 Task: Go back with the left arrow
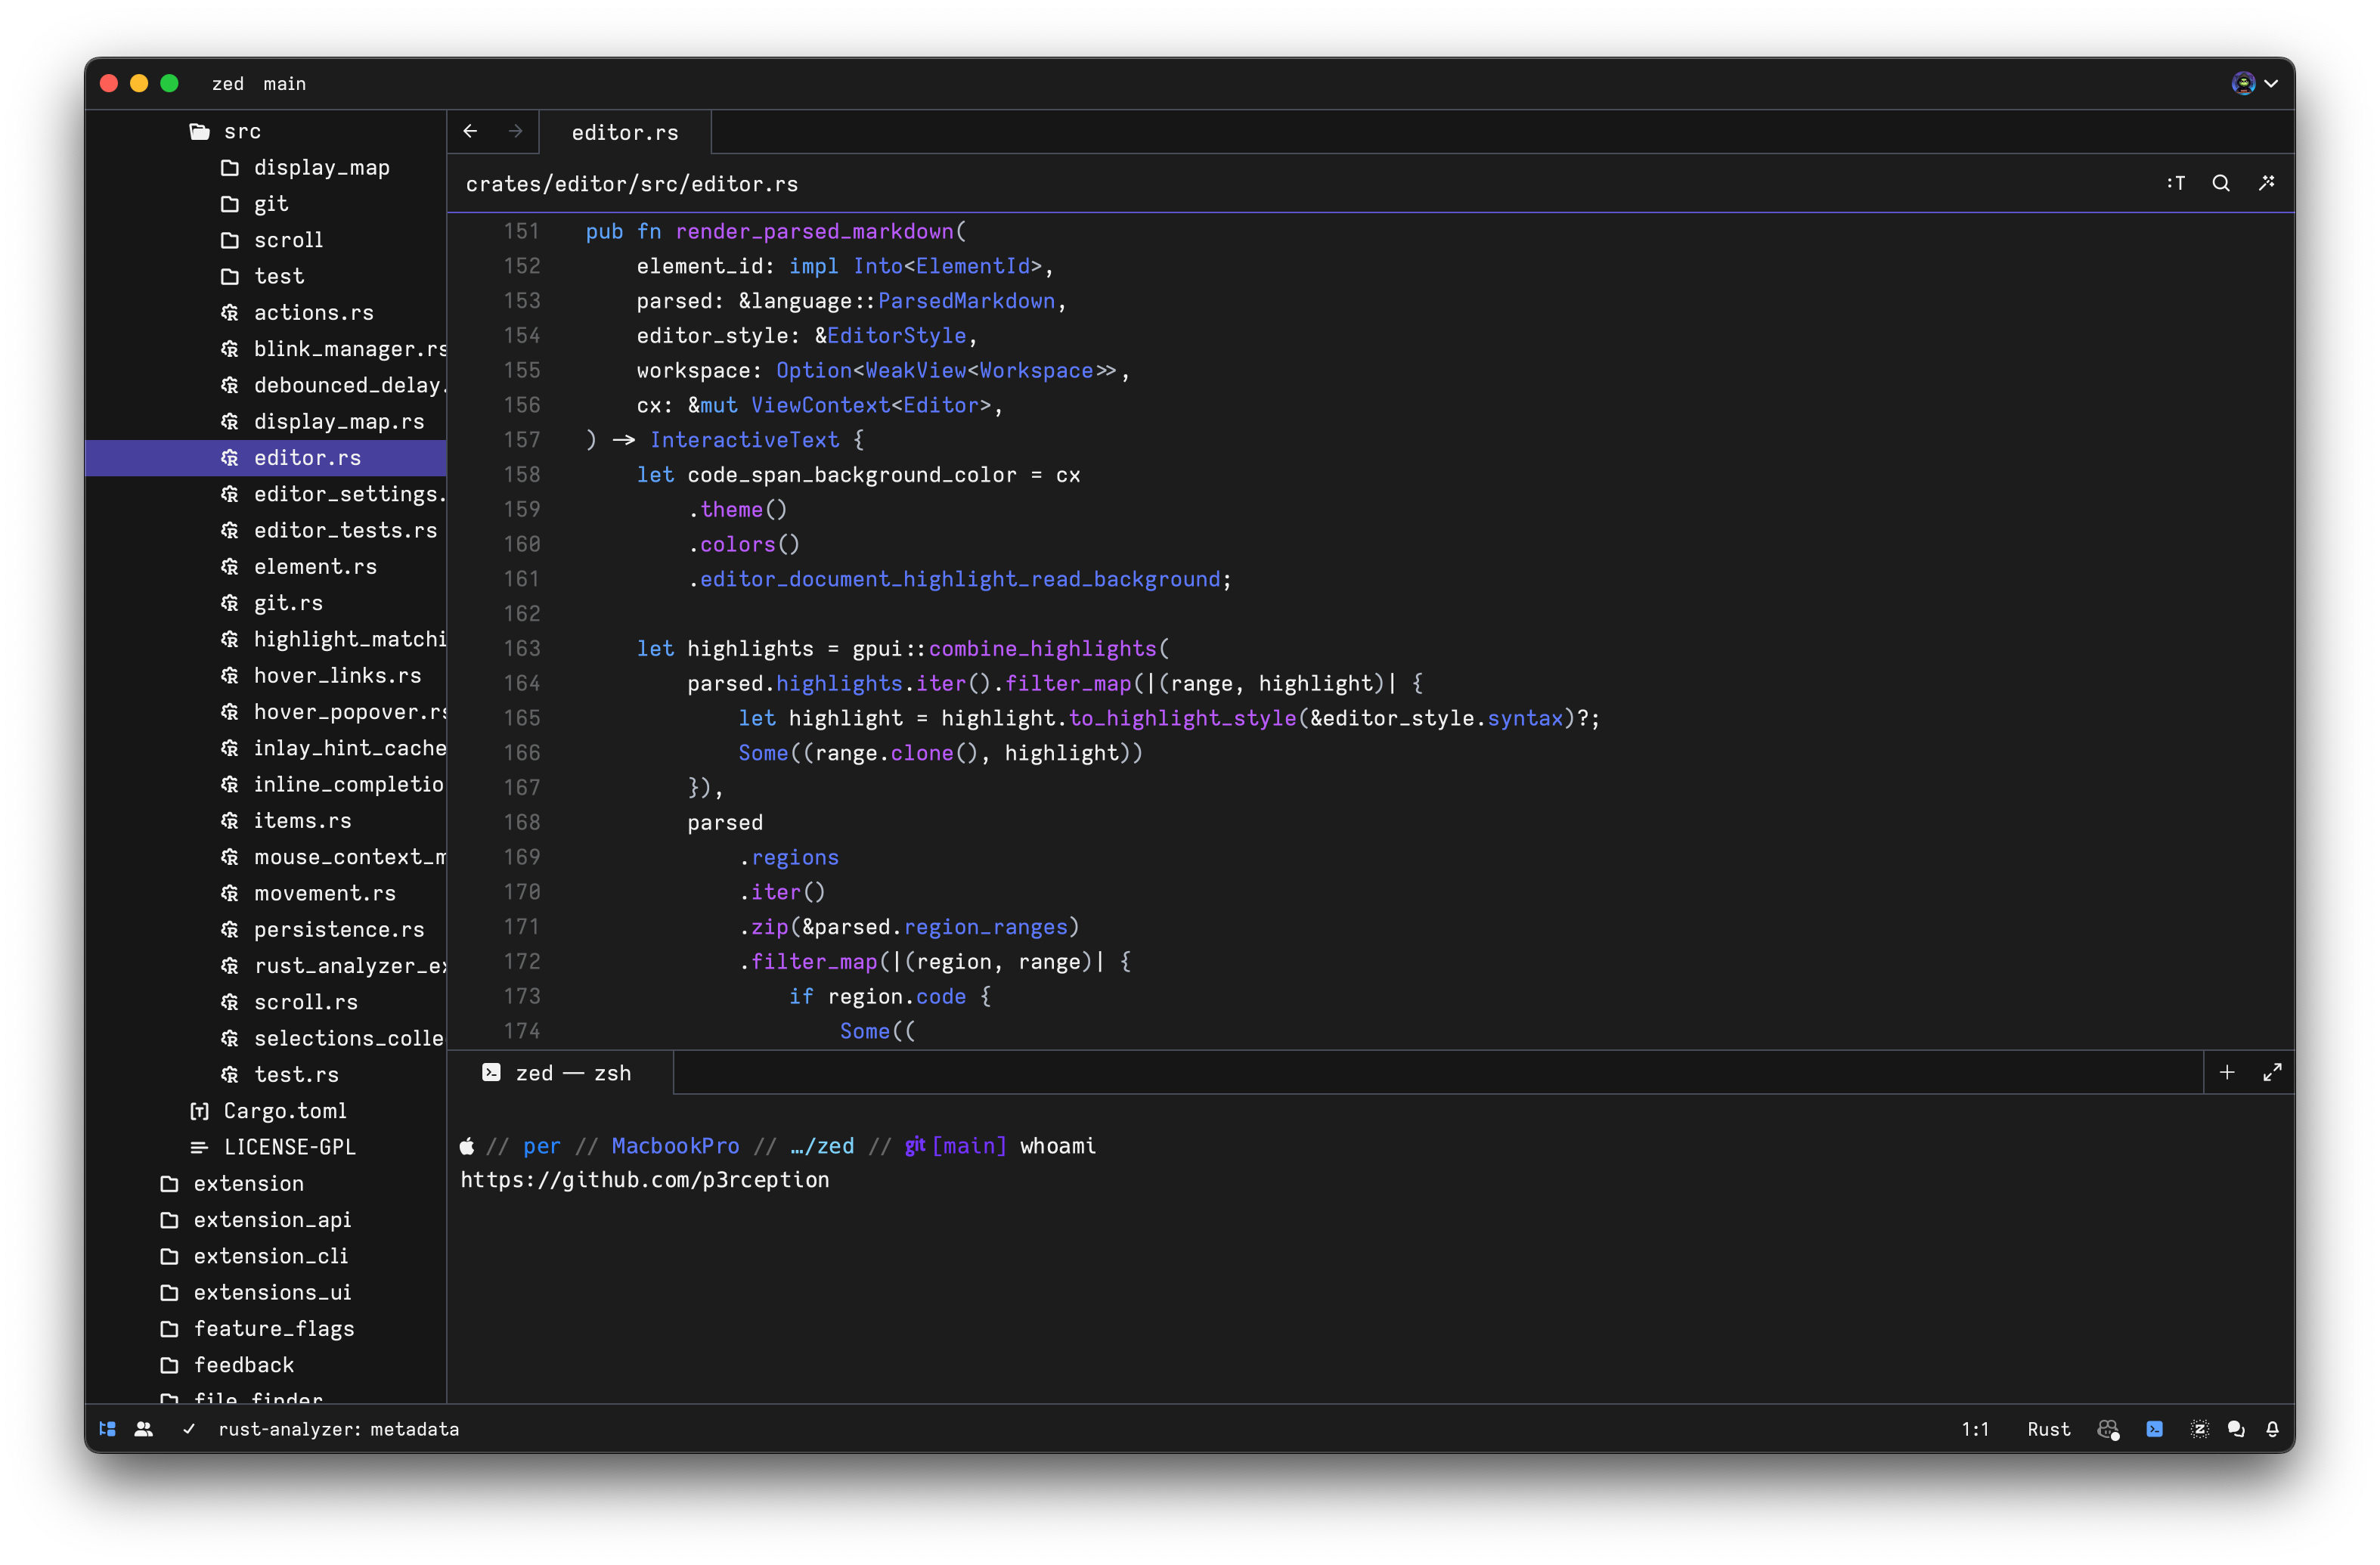pos(470,131)
